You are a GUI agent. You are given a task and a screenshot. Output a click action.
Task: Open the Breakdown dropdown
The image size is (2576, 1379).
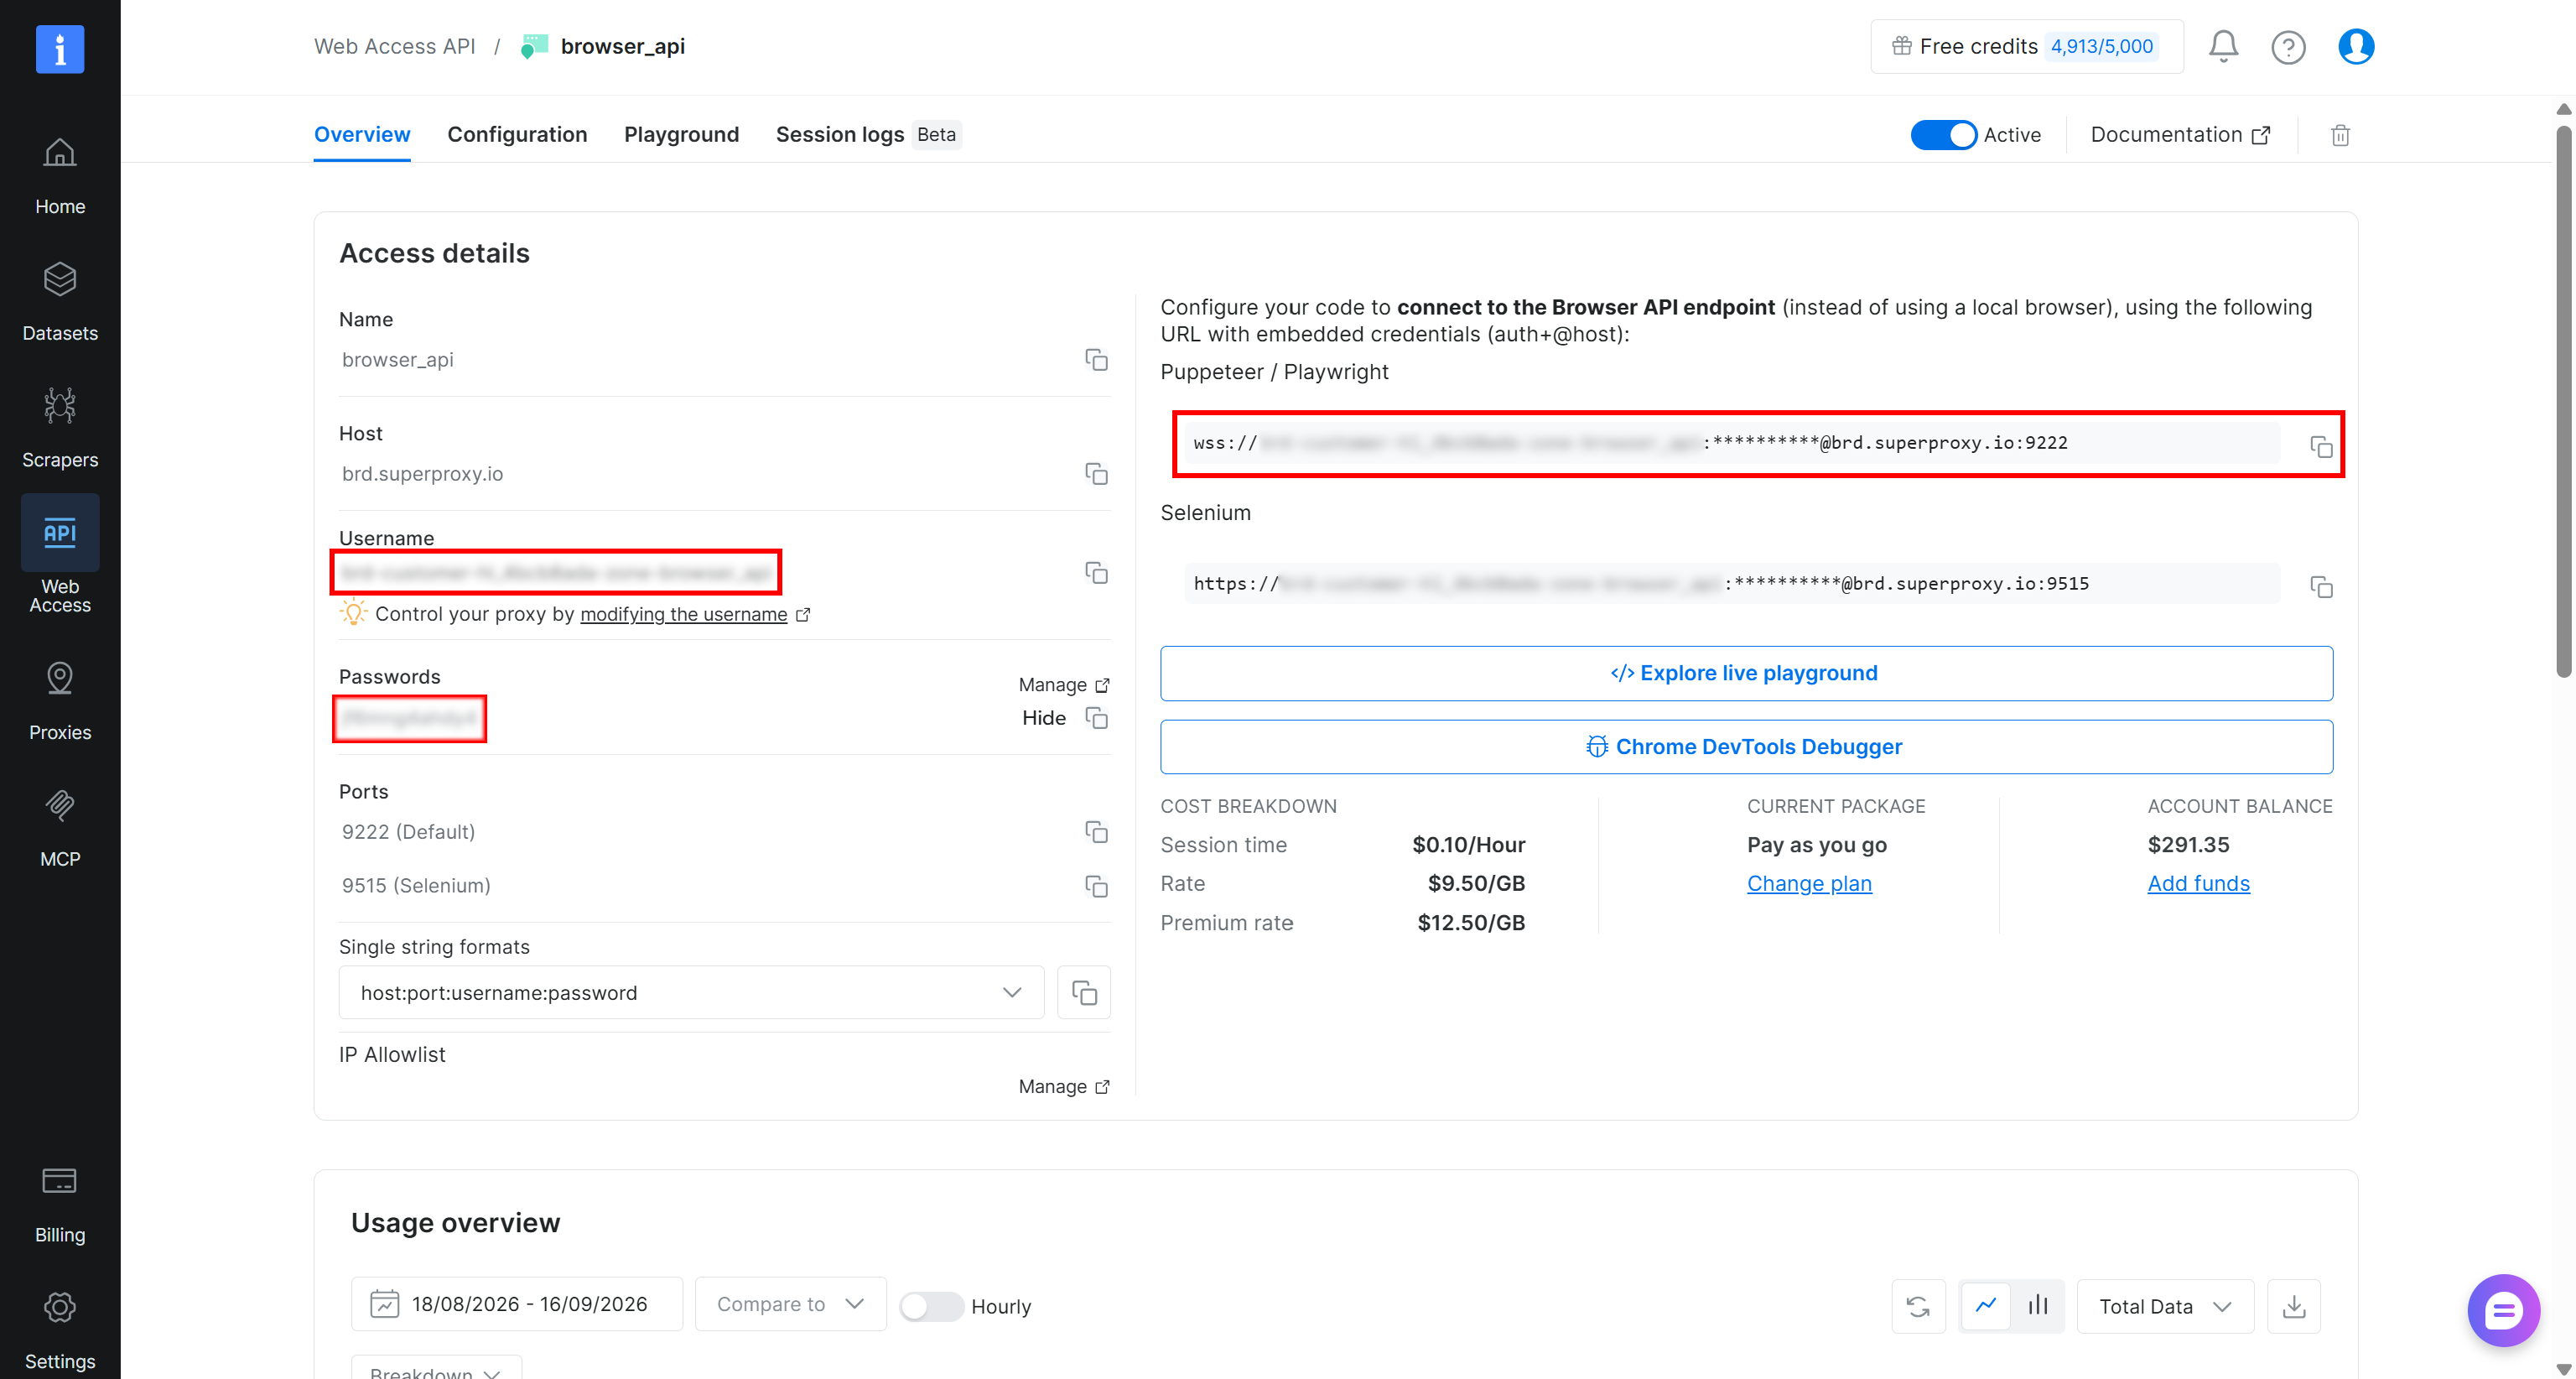(x=436, y=1367)
